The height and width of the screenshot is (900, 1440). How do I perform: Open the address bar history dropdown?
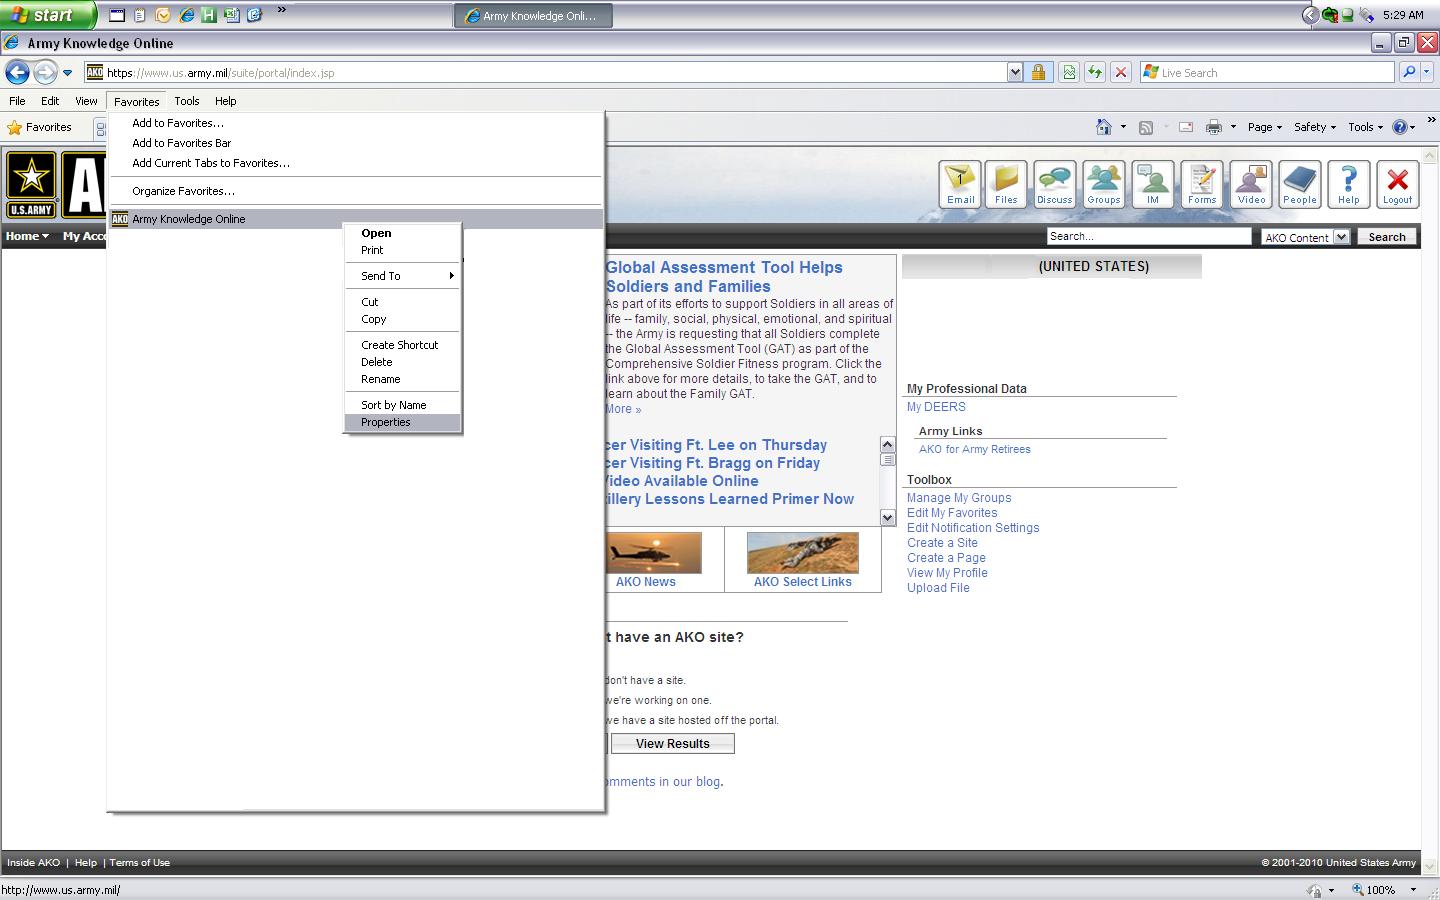pyautogui.click(x=1015, y=72)
